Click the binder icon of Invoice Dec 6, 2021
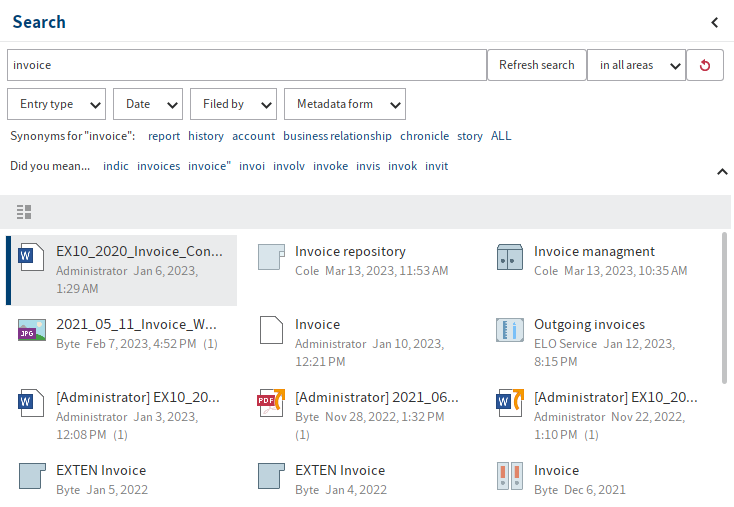Screen dimensions: 734x507 (x=510, y=476)
